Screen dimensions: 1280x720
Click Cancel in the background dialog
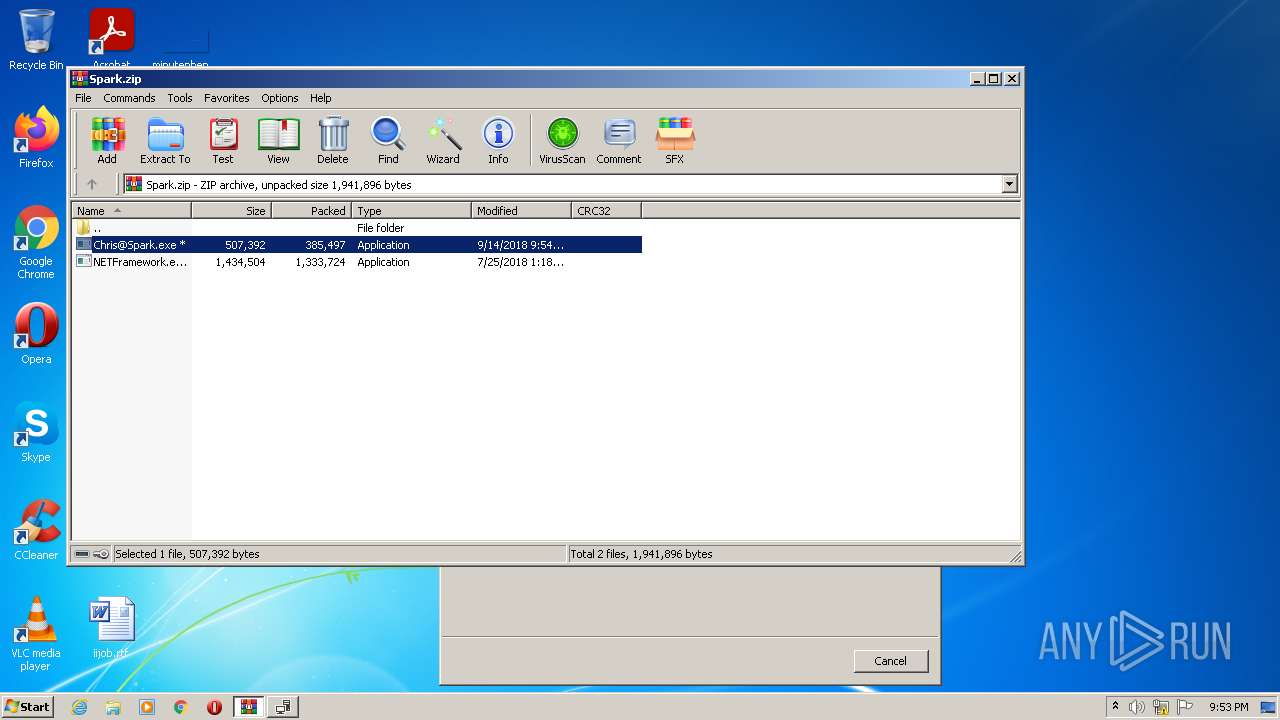890,661
